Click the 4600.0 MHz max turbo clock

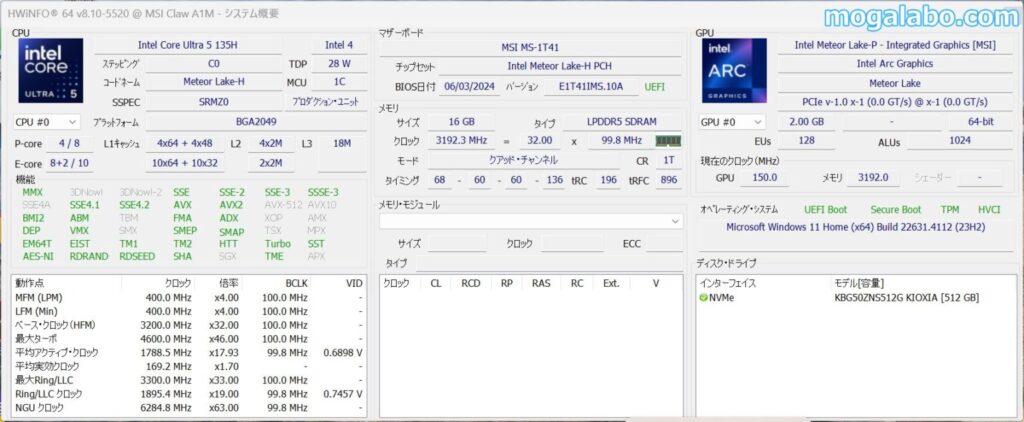166,339
